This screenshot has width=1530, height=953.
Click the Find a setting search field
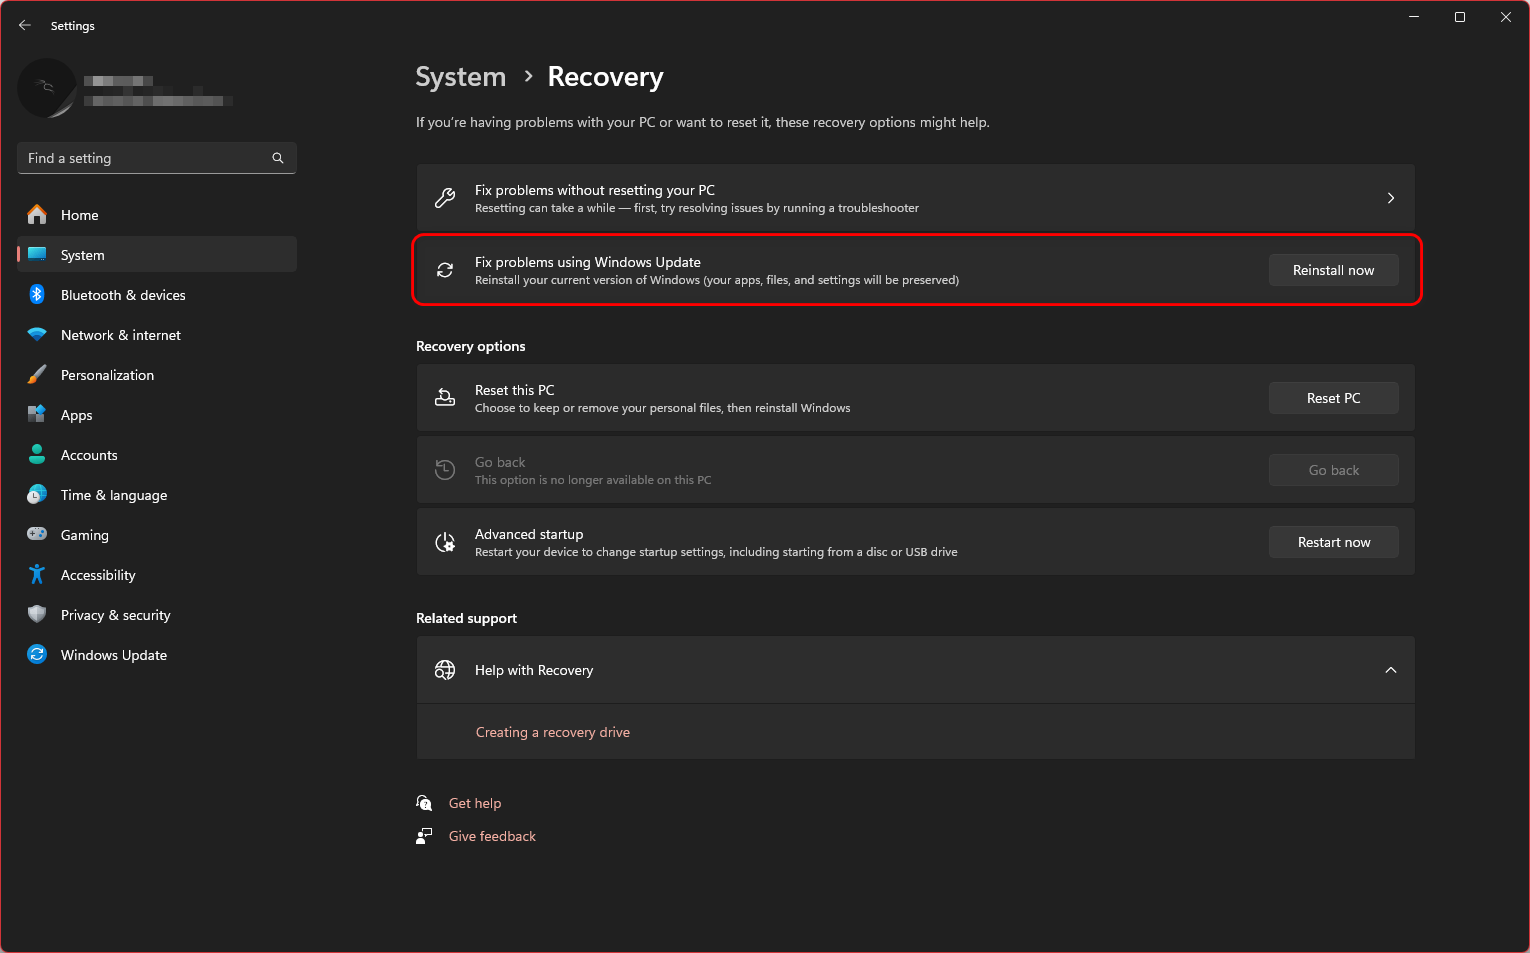click(145, 158)
